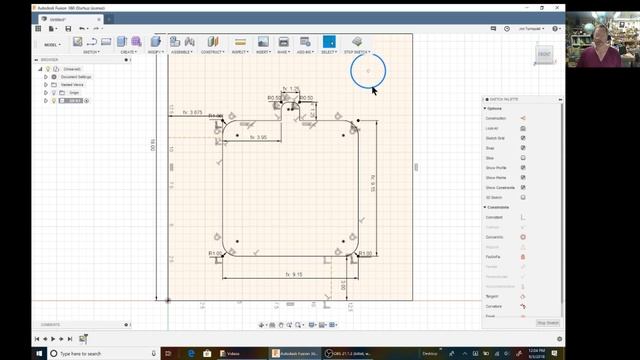Select the Assemble joint icon
Viewport: 640px width, 360px height.
pyautogui.click(x=189, y=41)
